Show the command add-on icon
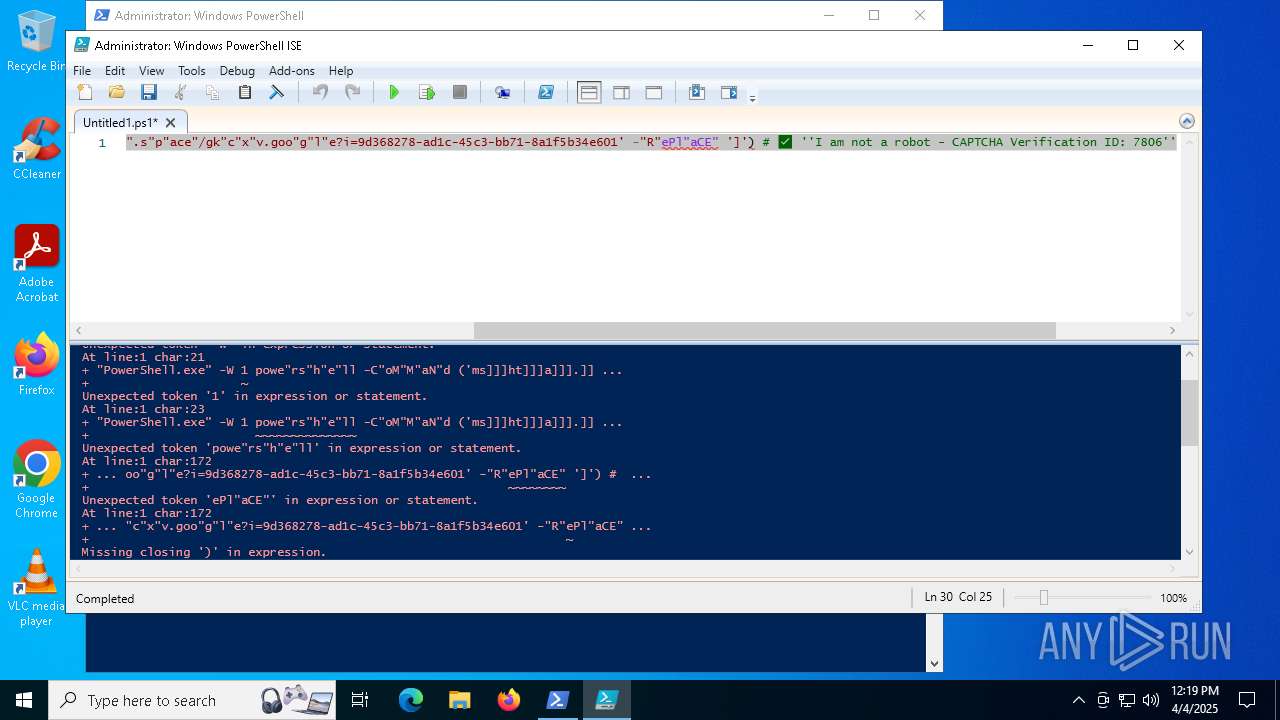Screen dimensions: 1280x720 [729, 92]
